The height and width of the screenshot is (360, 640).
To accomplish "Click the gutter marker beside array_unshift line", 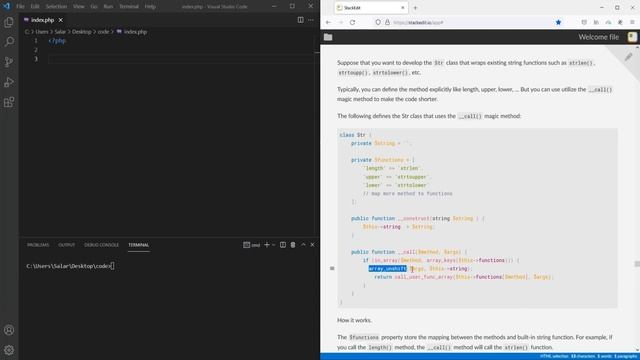I will pyautogui.click(x=332, y=269).
